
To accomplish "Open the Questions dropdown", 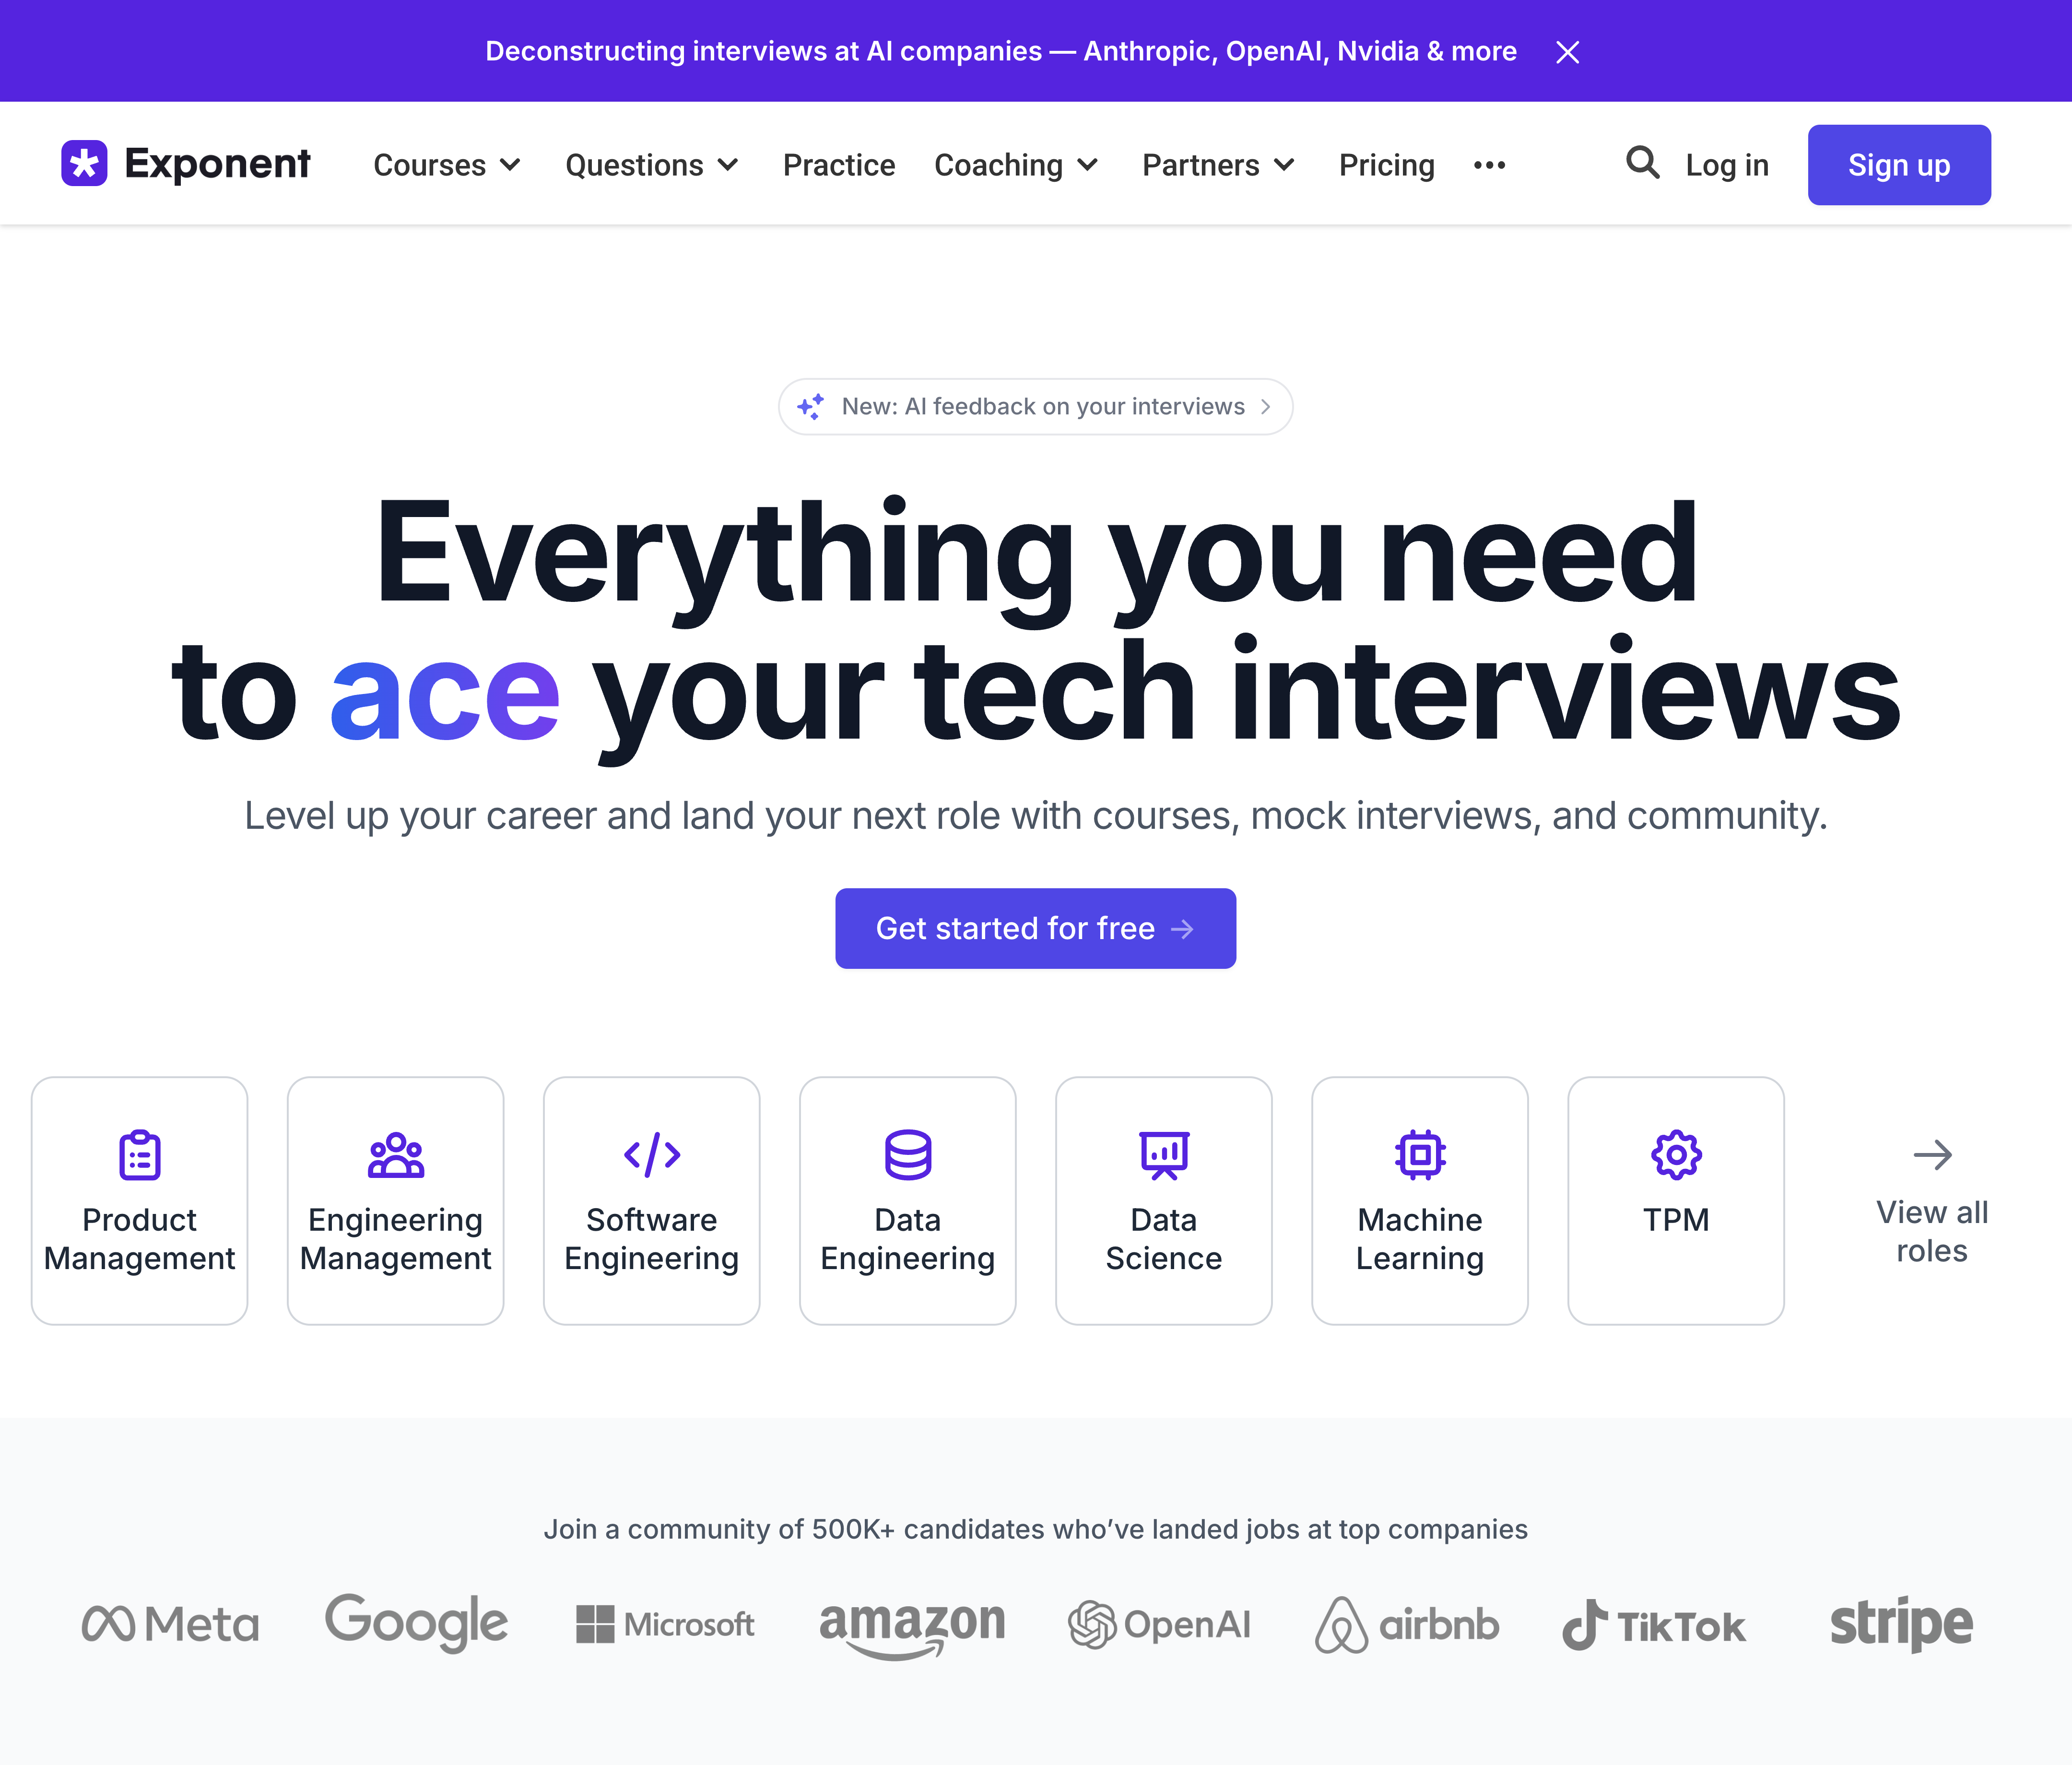I will [x=651, y=165].
